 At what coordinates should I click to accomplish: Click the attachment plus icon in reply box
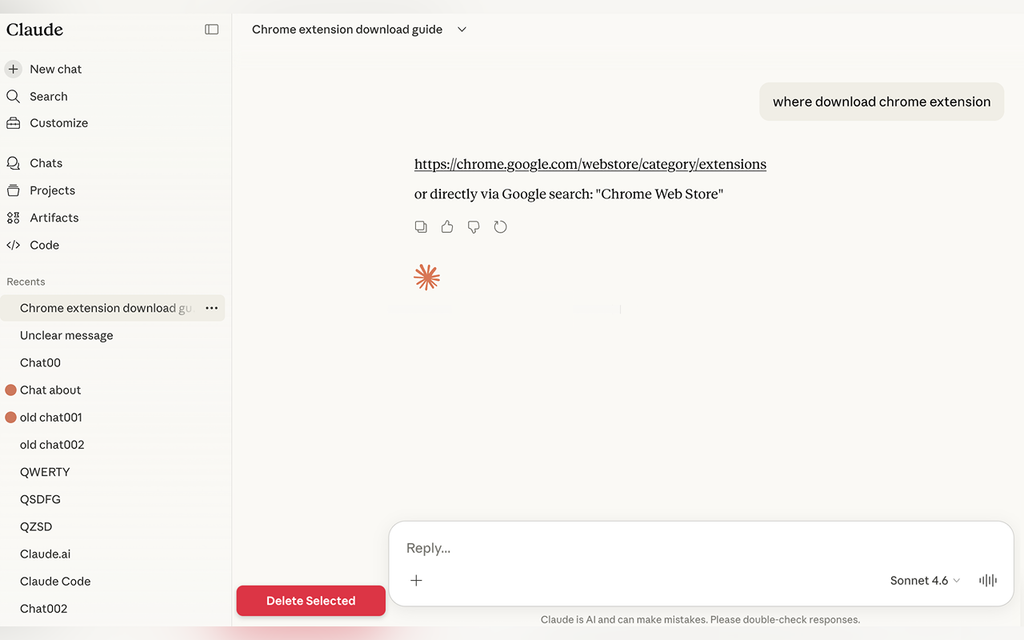point(416,580)
